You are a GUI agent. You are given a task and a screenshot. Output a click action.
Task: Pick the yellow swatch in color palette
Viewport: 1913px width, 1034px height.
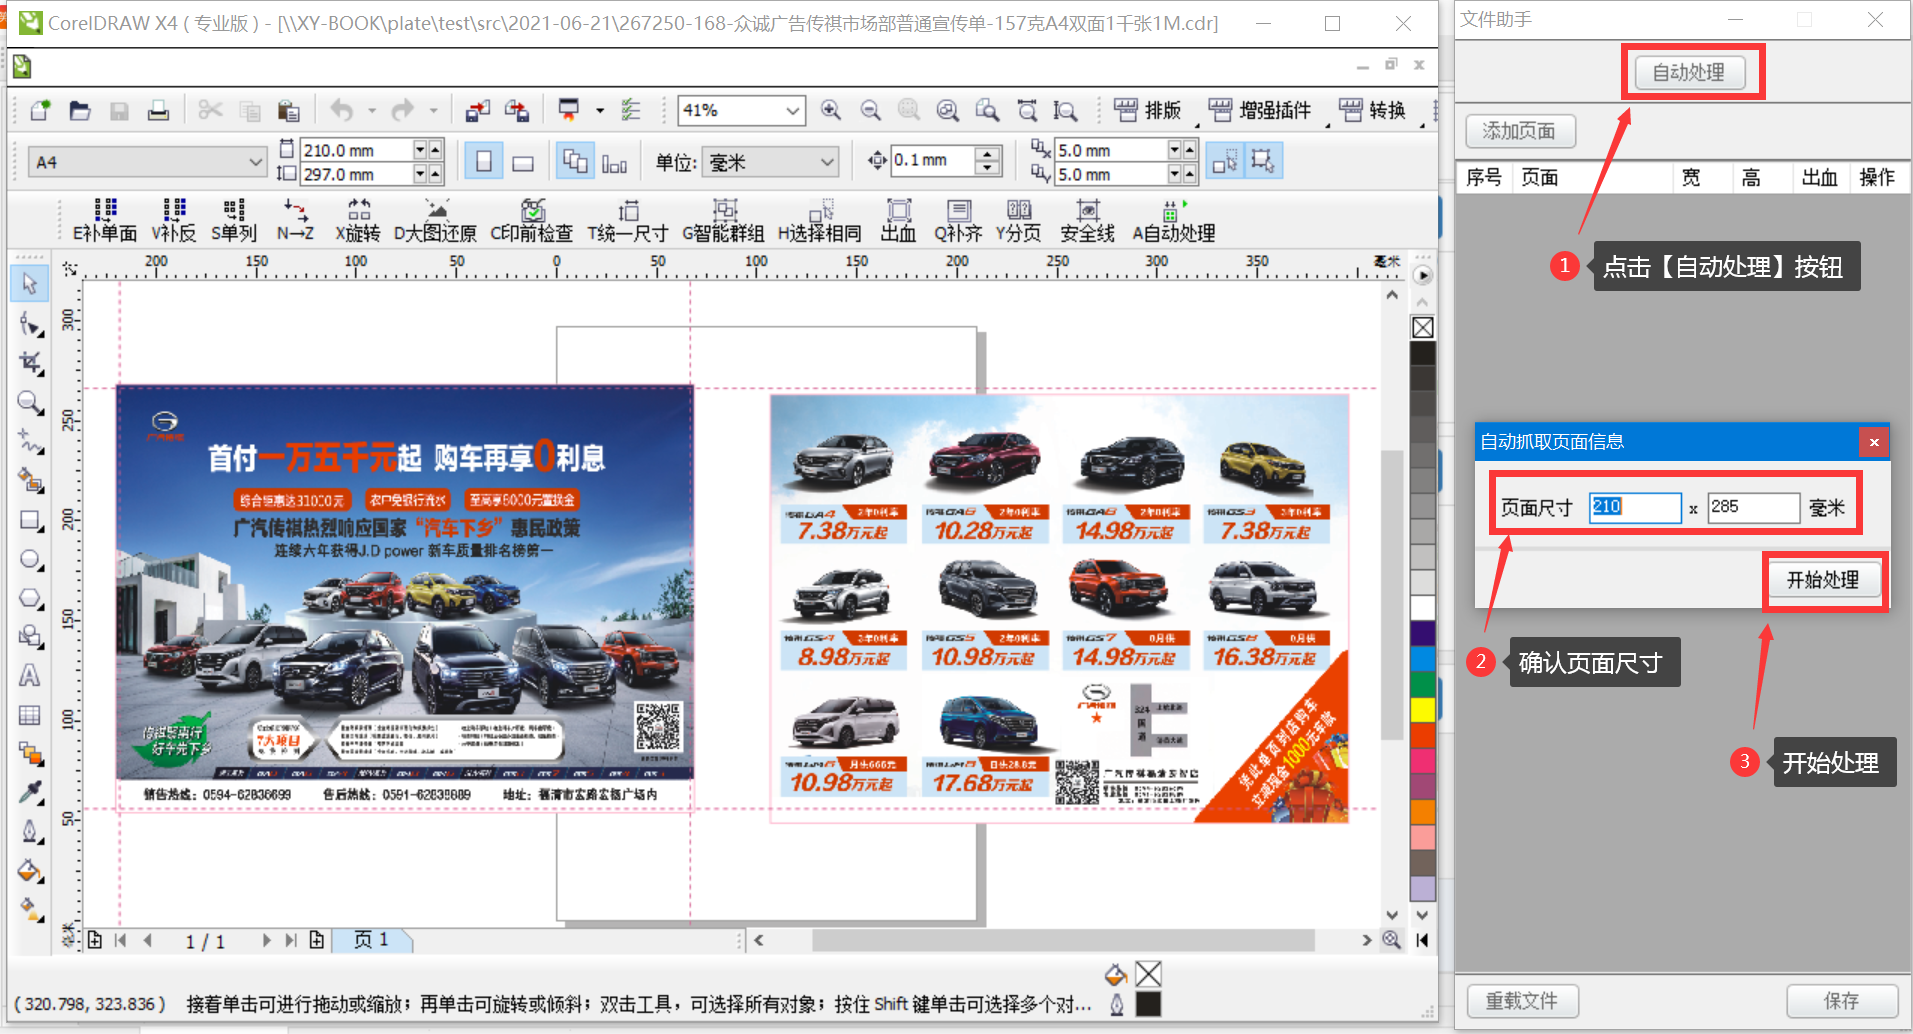pyautogui.click(x=1422, y=710)
